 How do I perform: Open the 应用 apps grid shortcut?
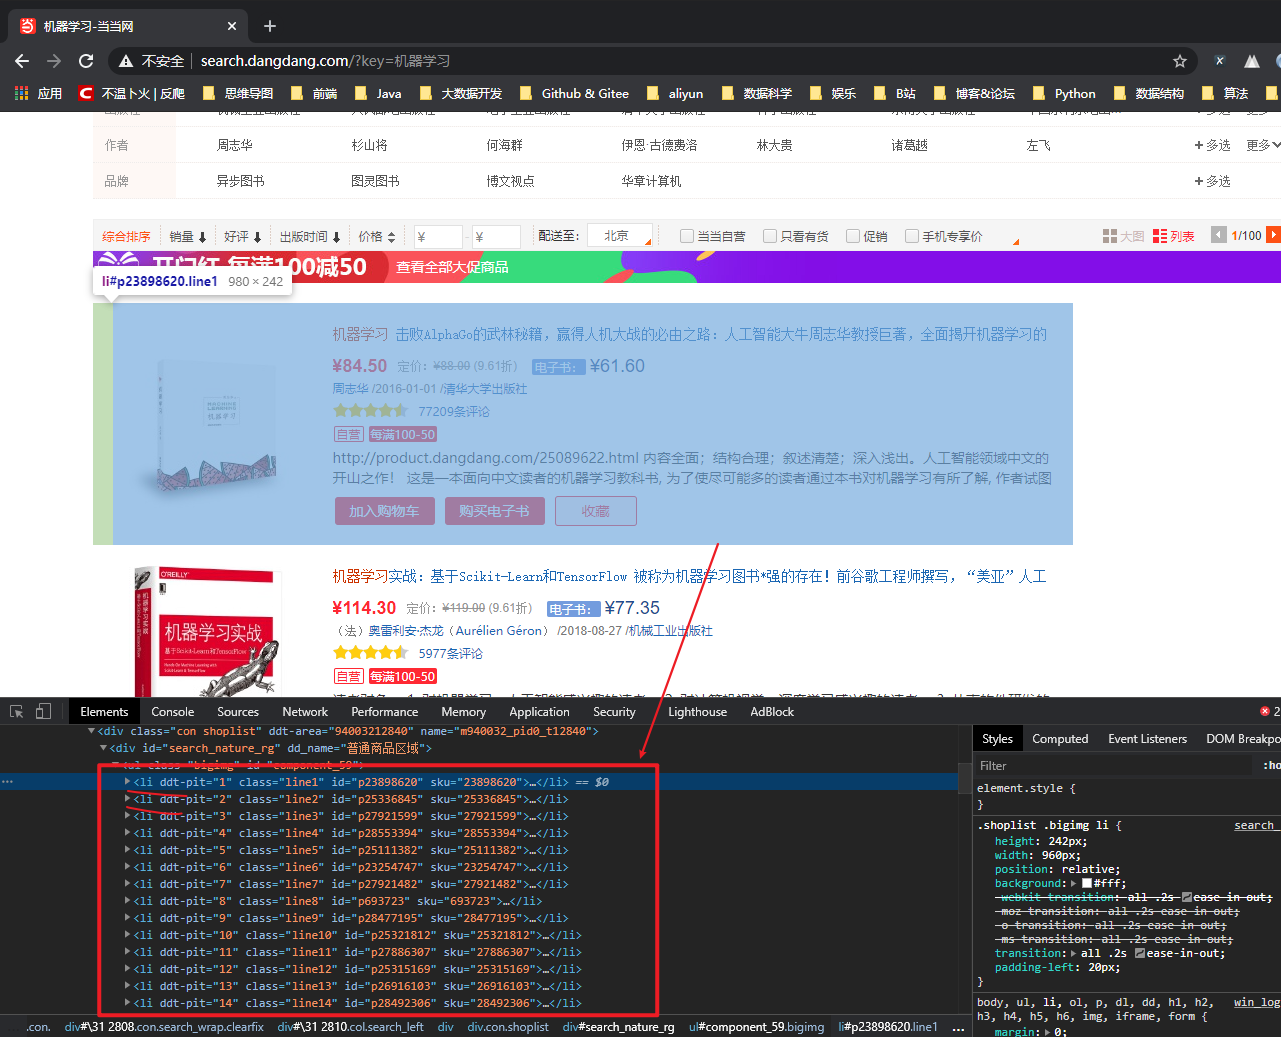[x=39, y=93]
